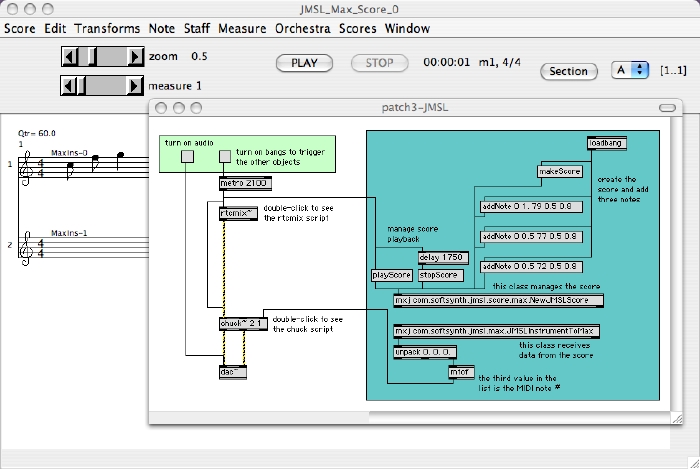Image resolution: width=700 pixels, height=469 pixels.
Task: Click the measure slider right arrow
Action: [134, 85]
